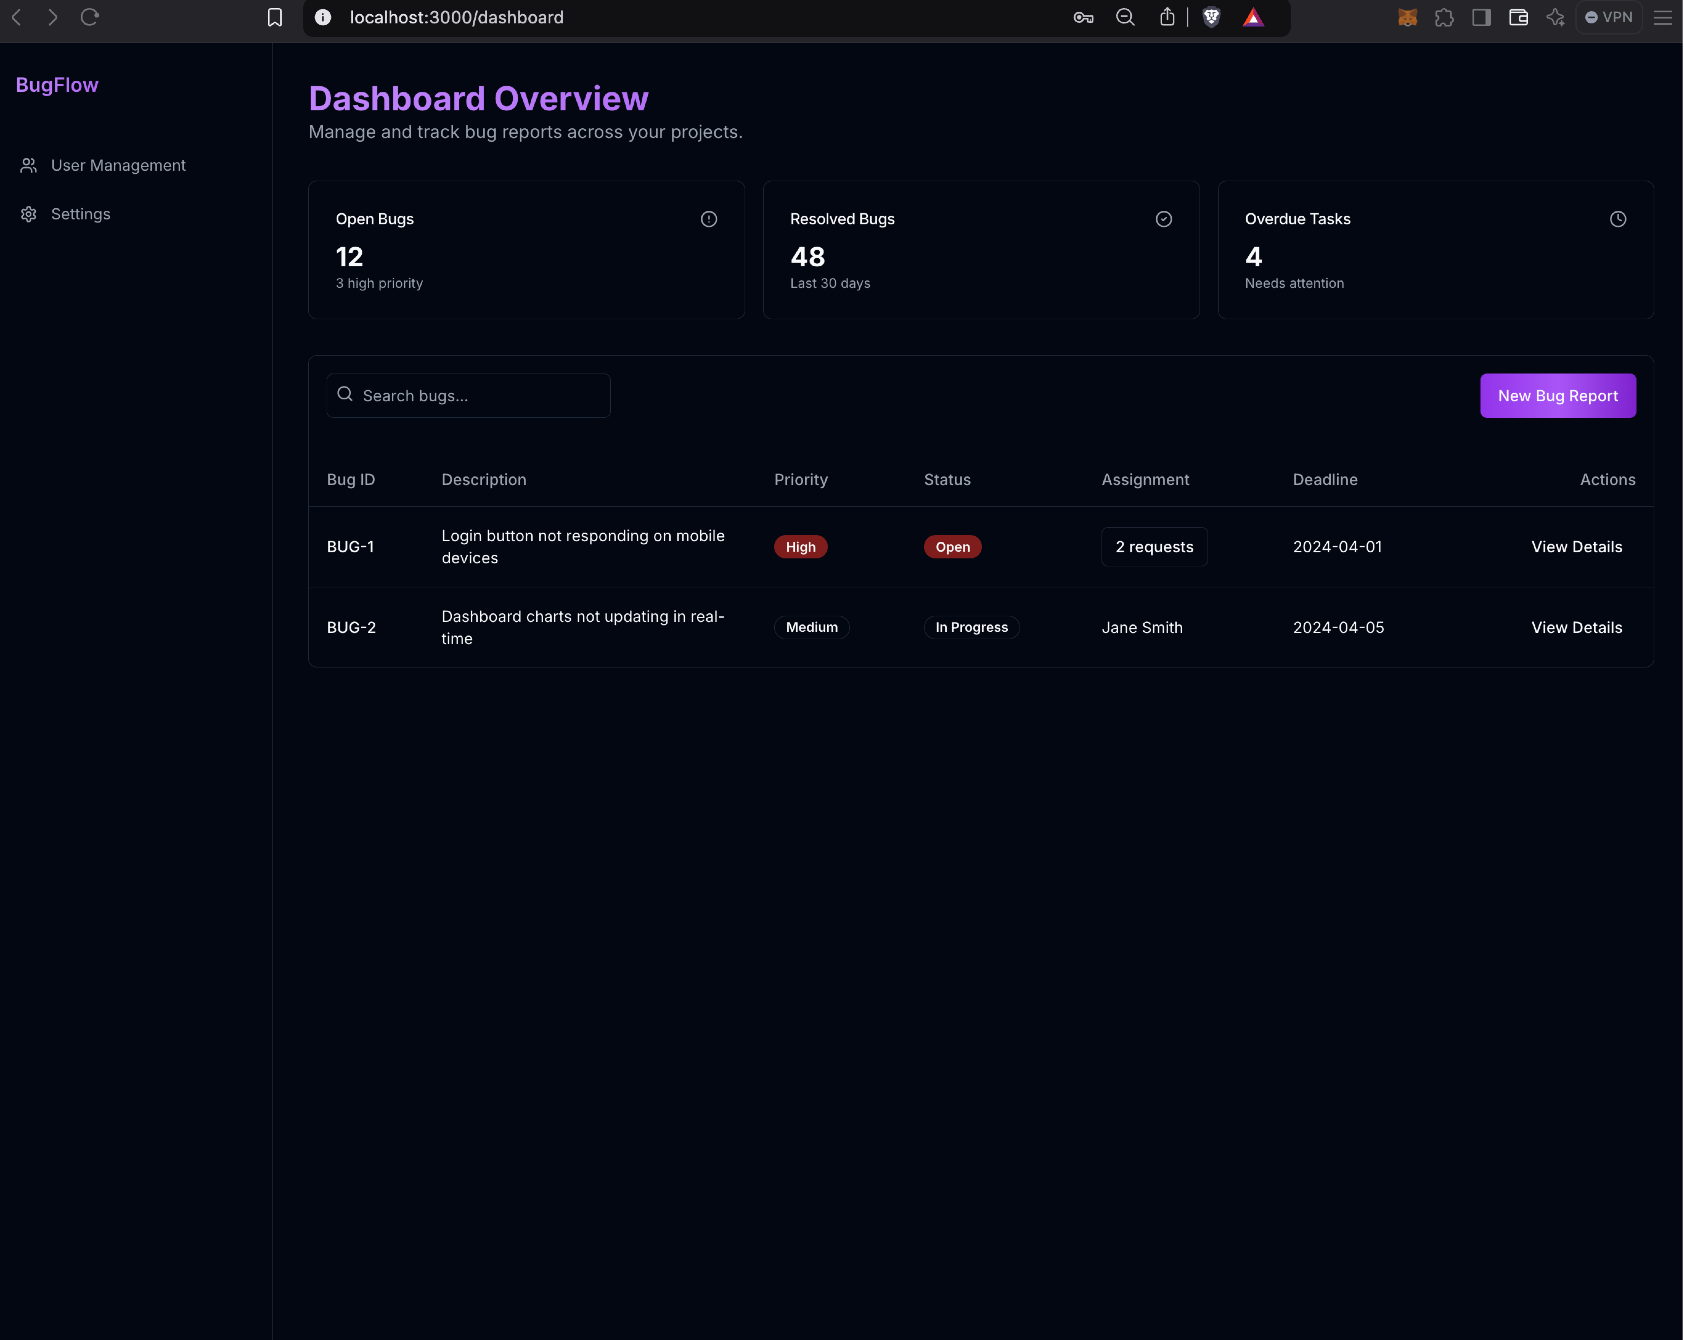The image size is (1684, 1340).
Task: View Details for BUG-2
Action: [1576, 628]
